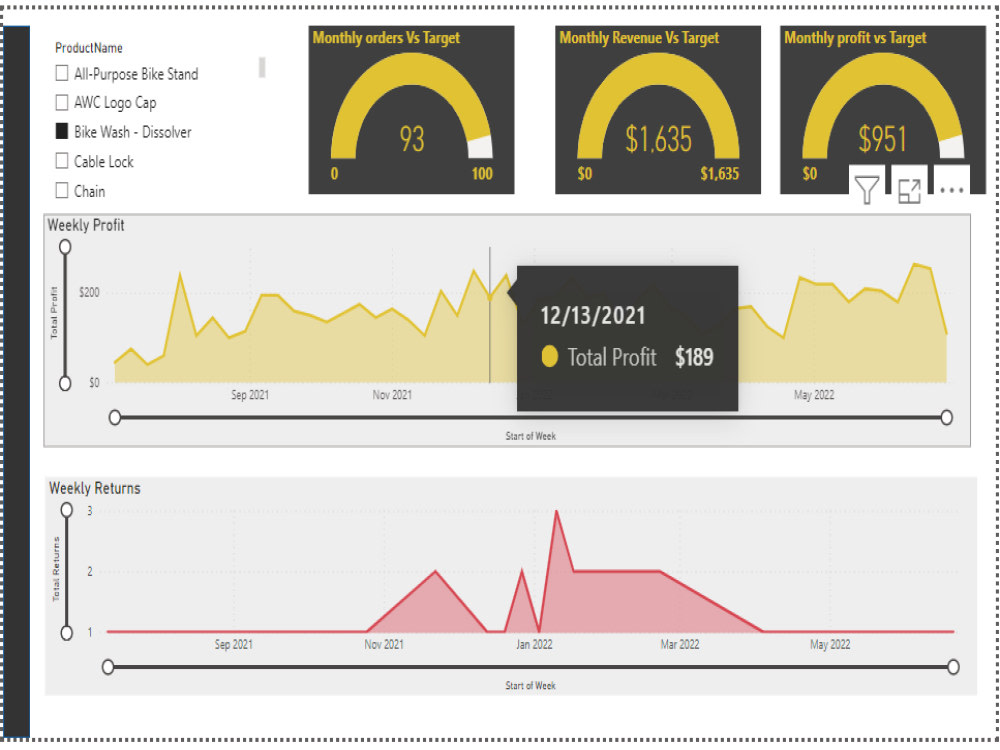Select the Cable Lock checkbox in the slicer
Screen dimensions: 1000x750
(x=61, y=160)
